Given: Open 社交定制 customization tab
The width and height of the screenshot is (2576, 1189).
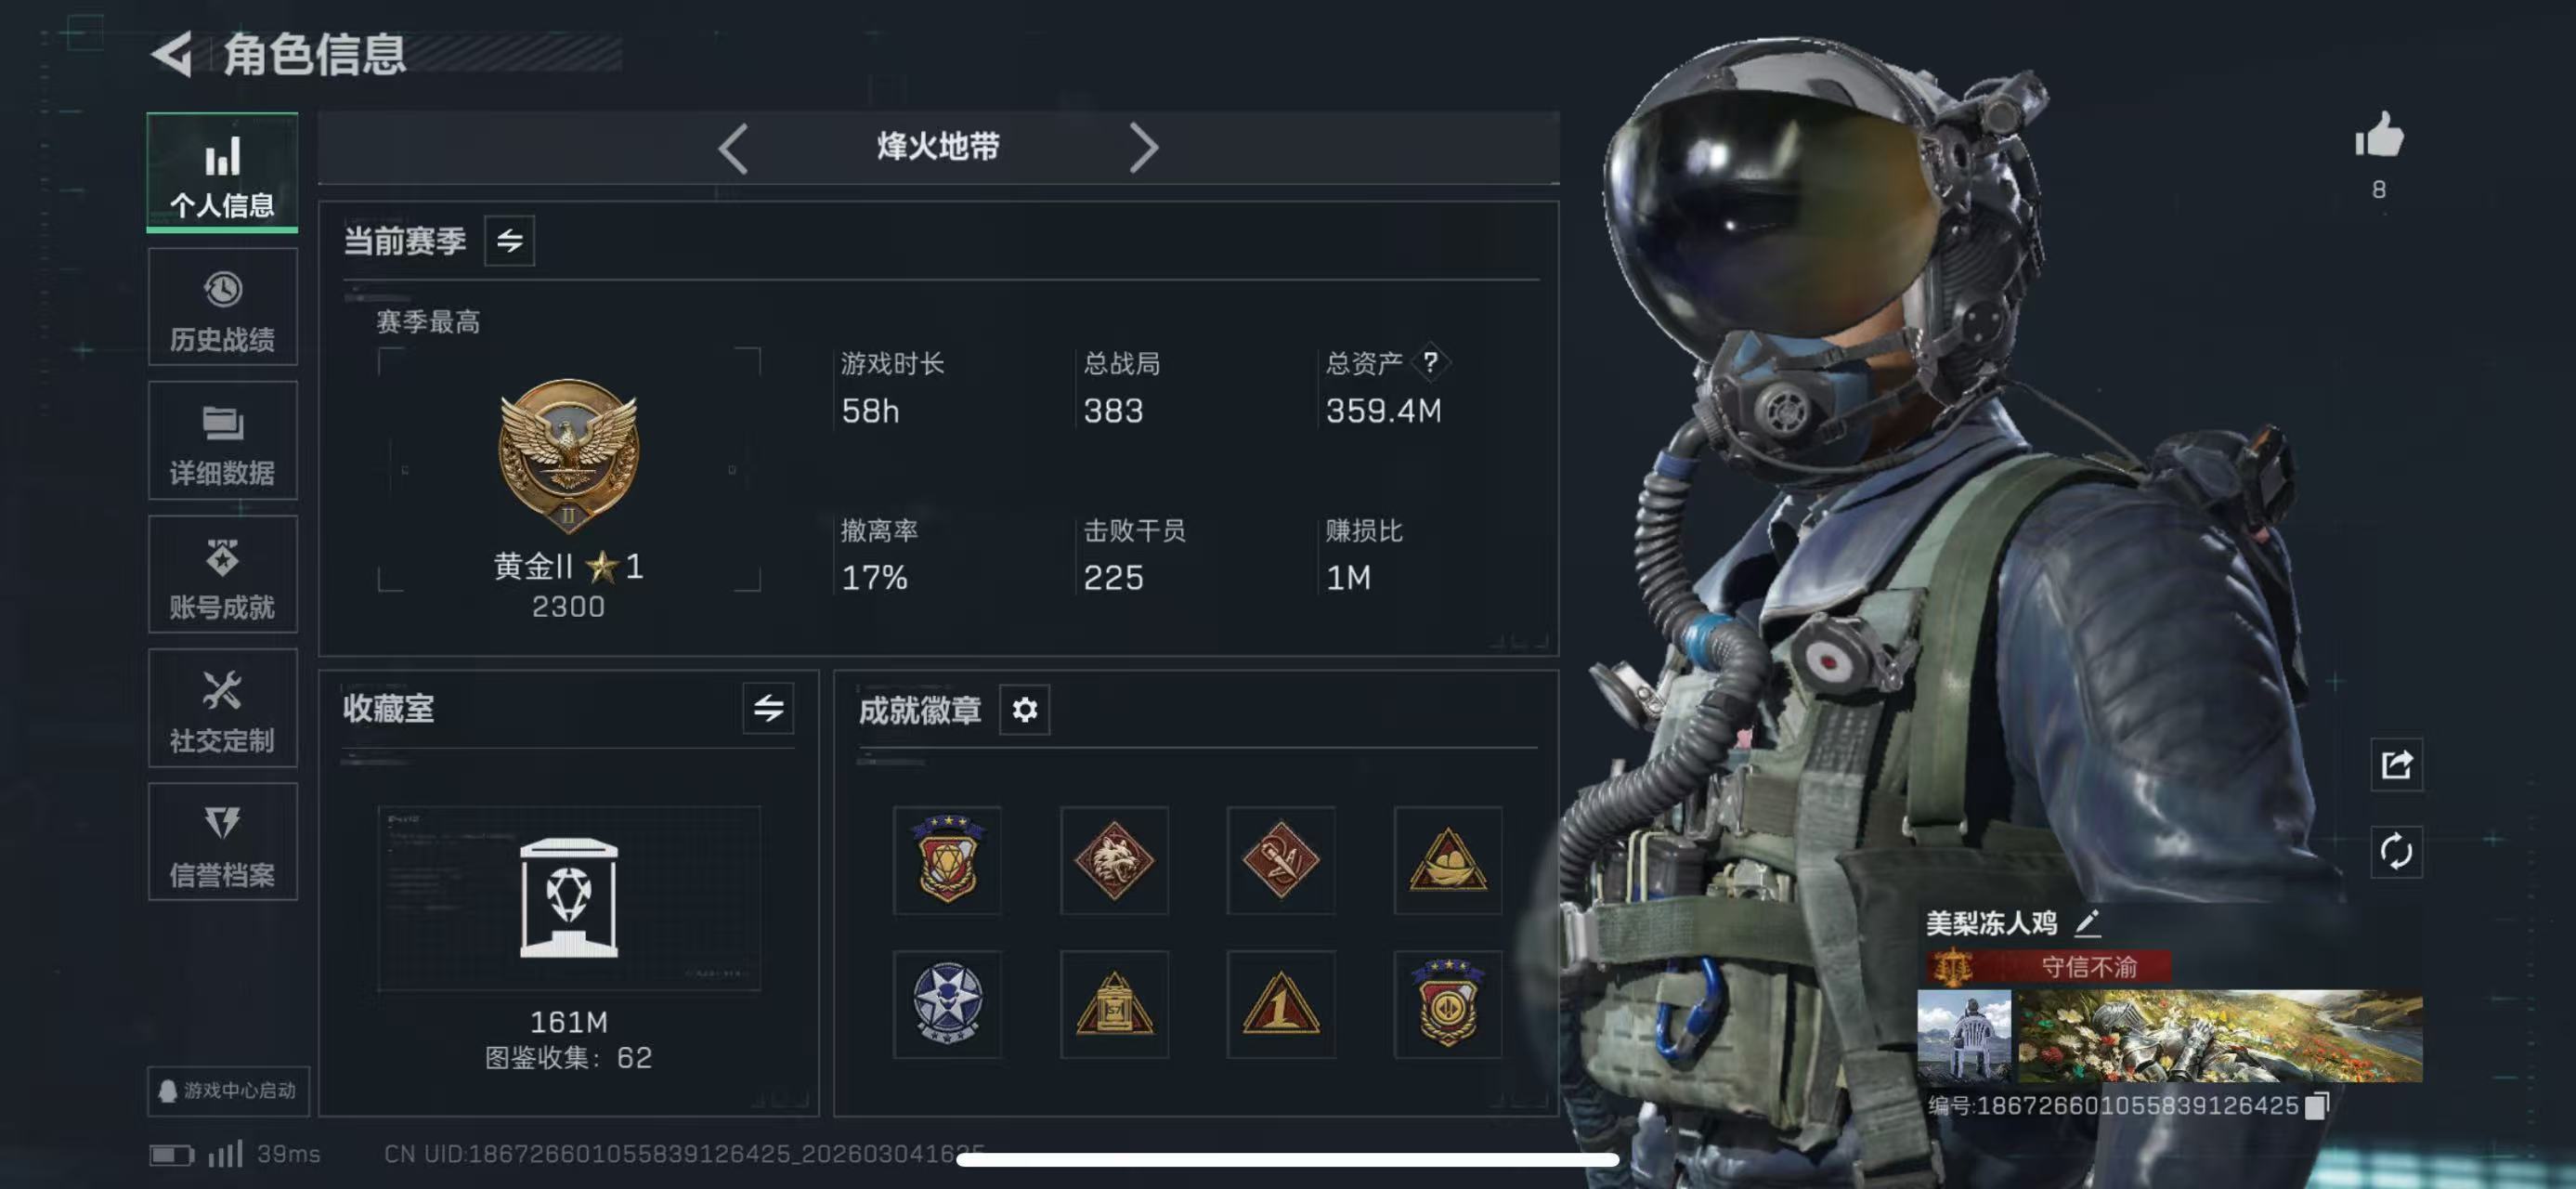Looking at the screenshot, I should pos(222,709).
